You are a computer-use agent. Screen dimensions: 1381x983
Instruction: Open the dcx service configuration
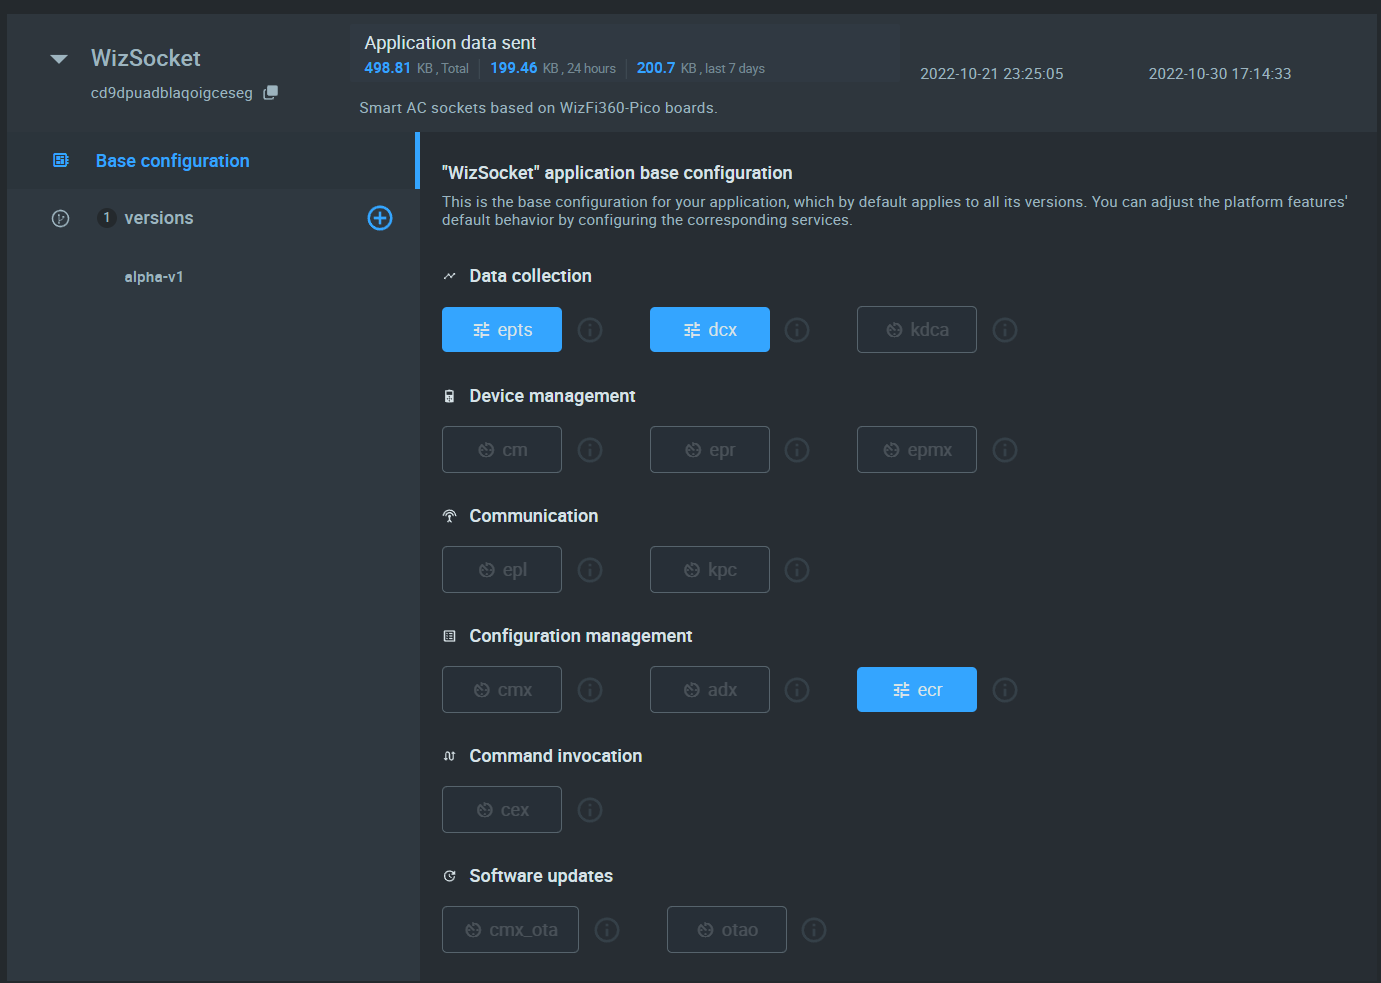[x=710, y=330]
